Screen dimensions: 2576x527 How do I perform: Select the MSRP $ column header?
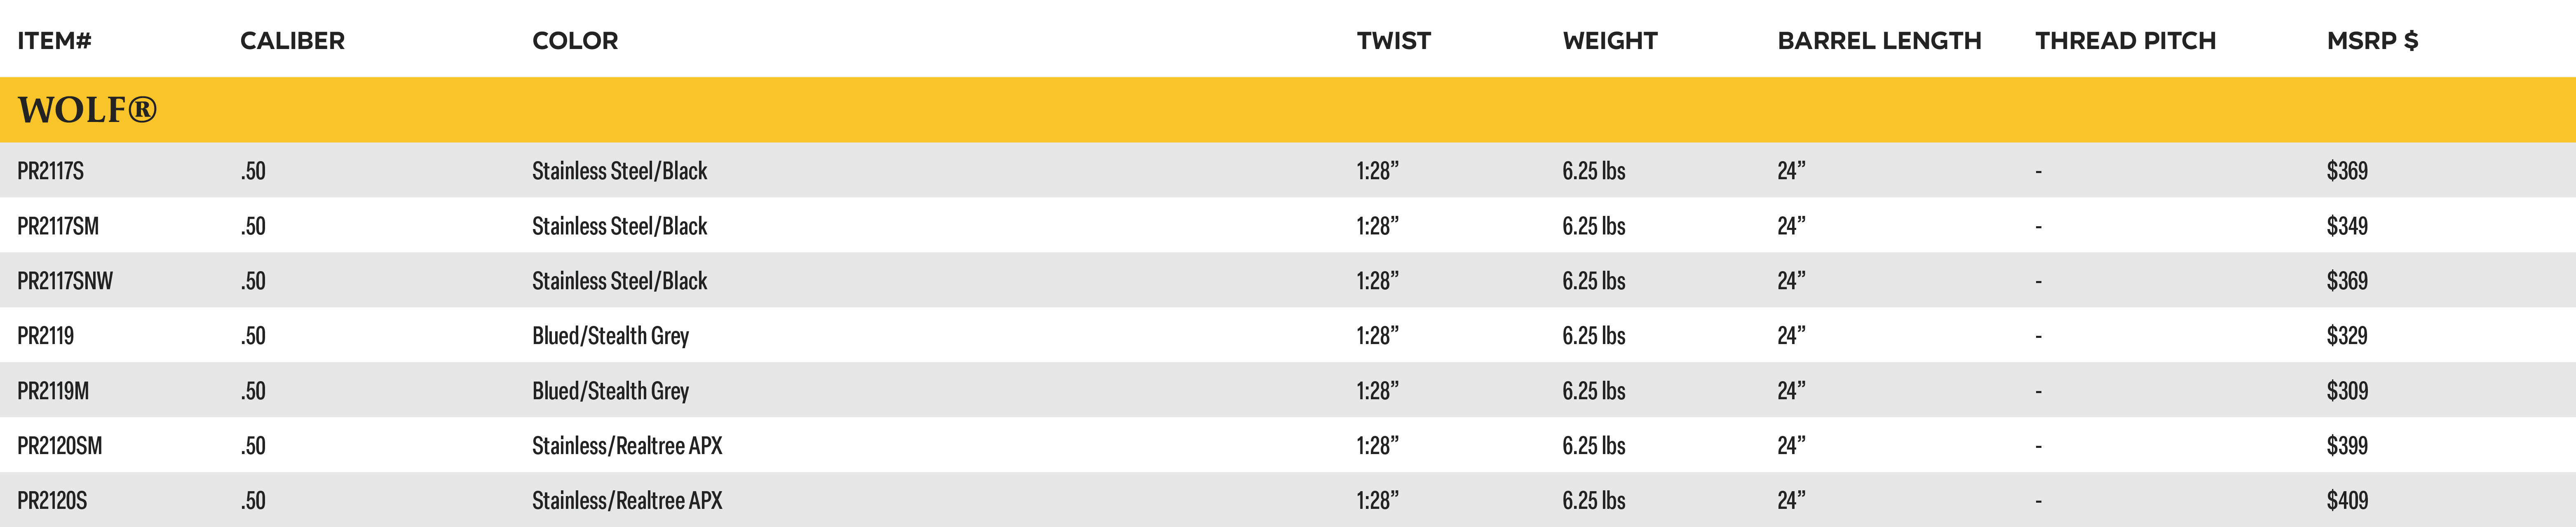click(x=2372, y=41)
